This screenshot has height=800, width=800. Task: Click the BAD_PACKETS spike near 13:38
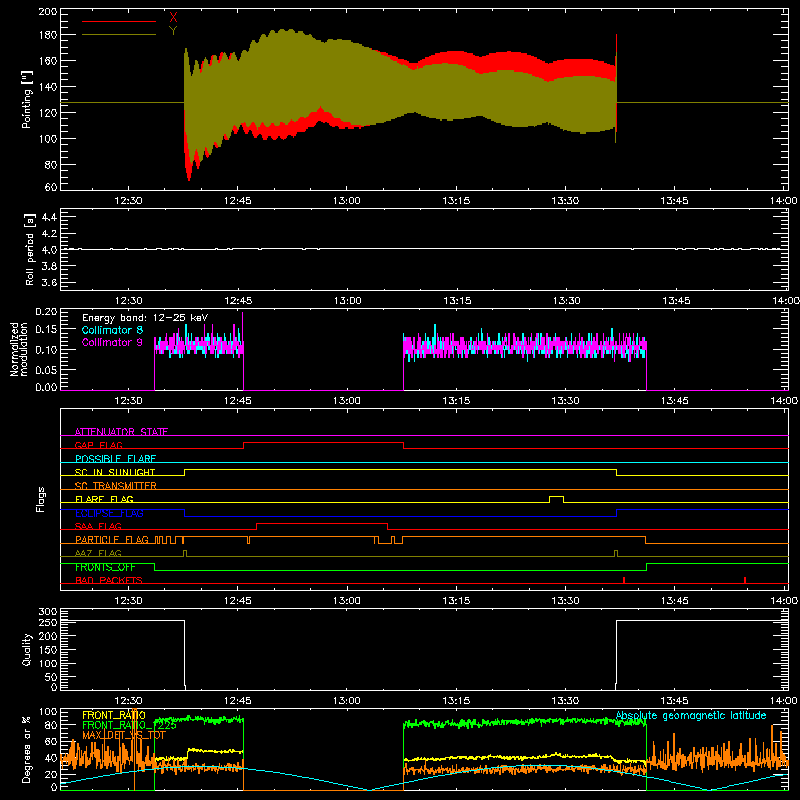(x=624, y=580)
